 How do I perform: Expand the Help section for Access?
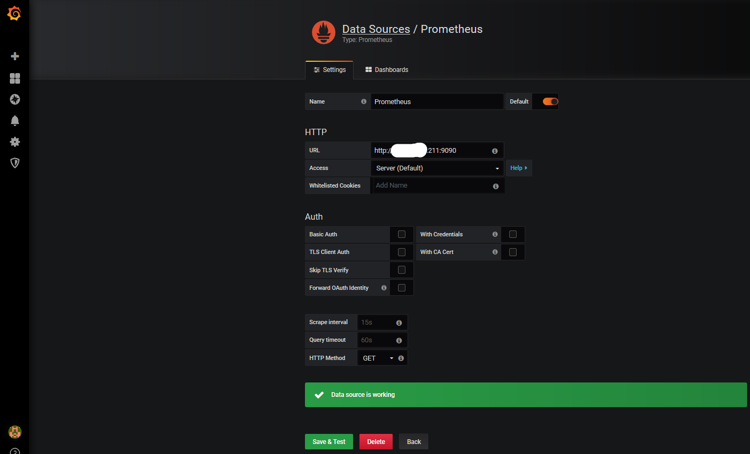(x=519, y=168)
